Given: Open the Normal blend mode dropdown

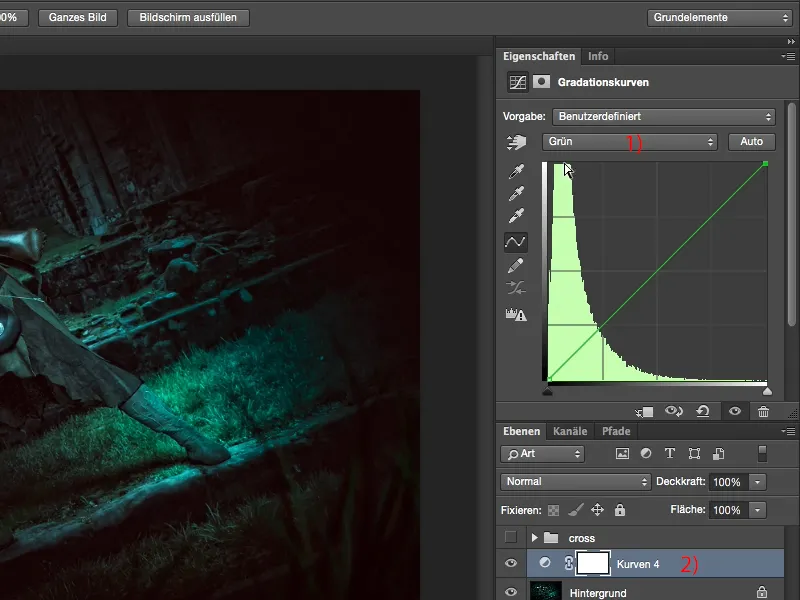Looking at the screenshot, I should (x=576, y=482).
